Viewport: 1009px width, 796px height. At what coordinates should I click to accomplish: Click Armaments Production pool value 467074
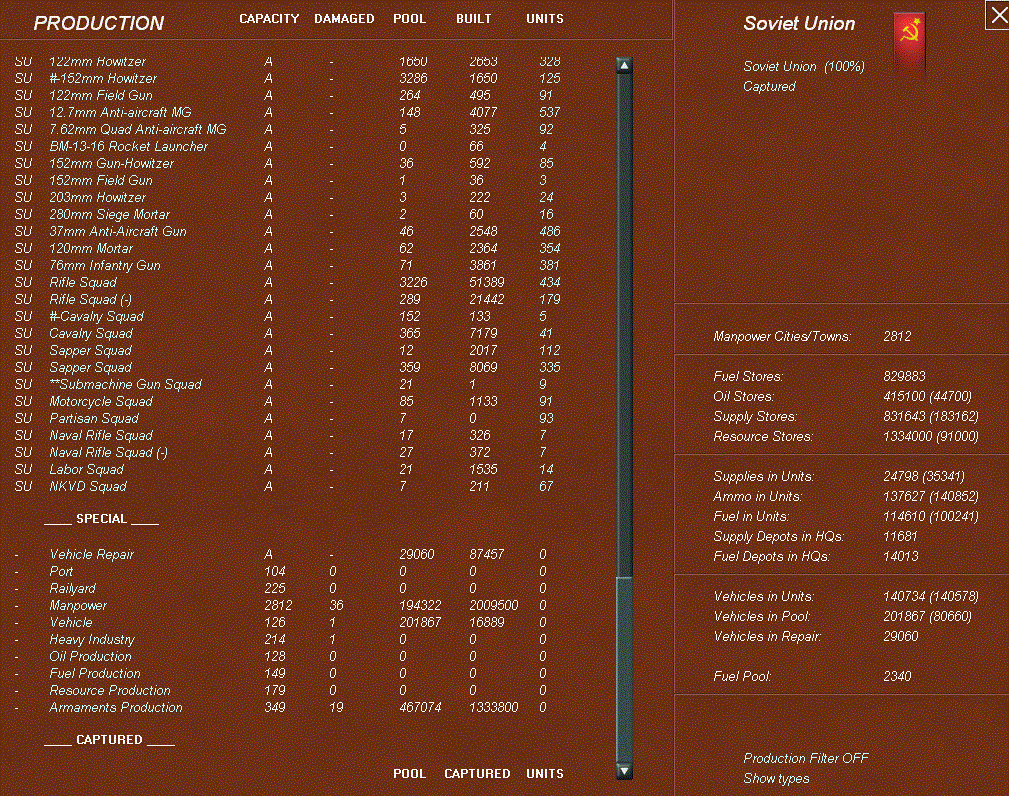point(420,707)
